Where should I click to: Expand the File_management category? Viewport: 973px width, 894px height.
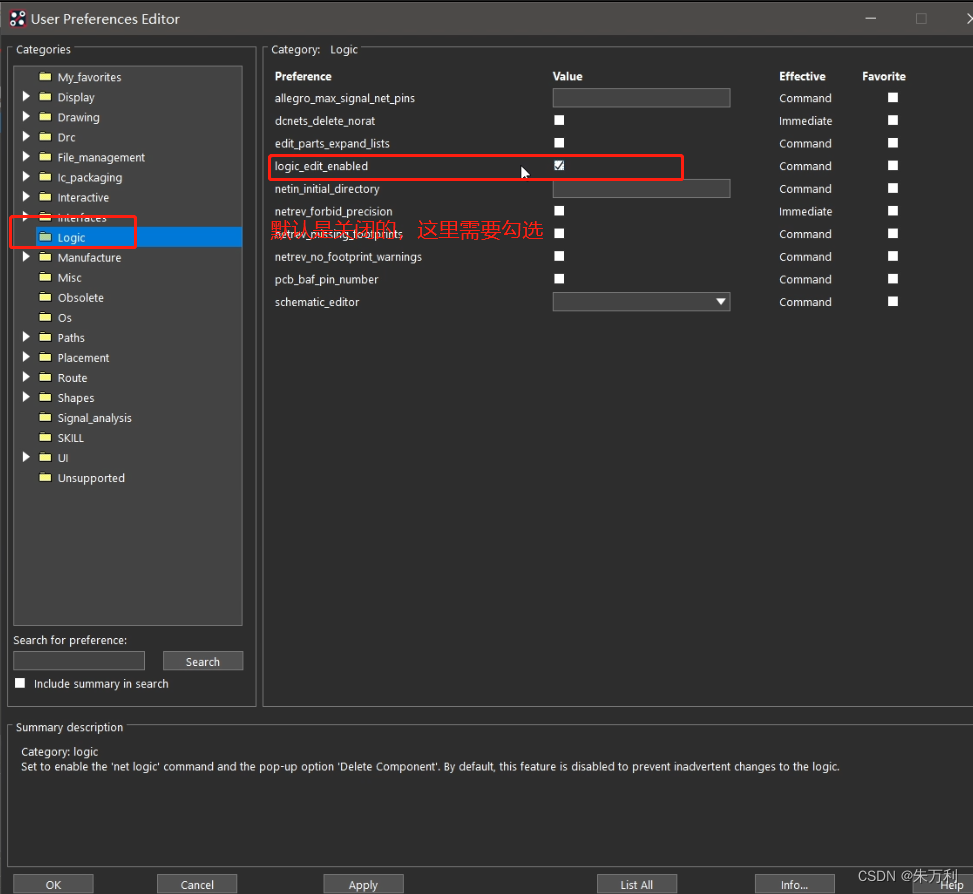pos(26,157)
